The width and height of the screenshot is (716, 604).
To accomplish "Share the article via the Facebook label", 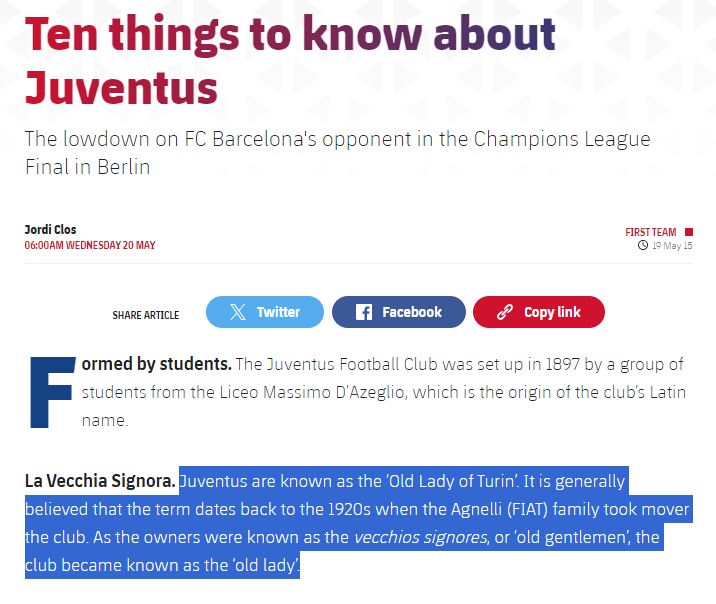I will 411,312.
